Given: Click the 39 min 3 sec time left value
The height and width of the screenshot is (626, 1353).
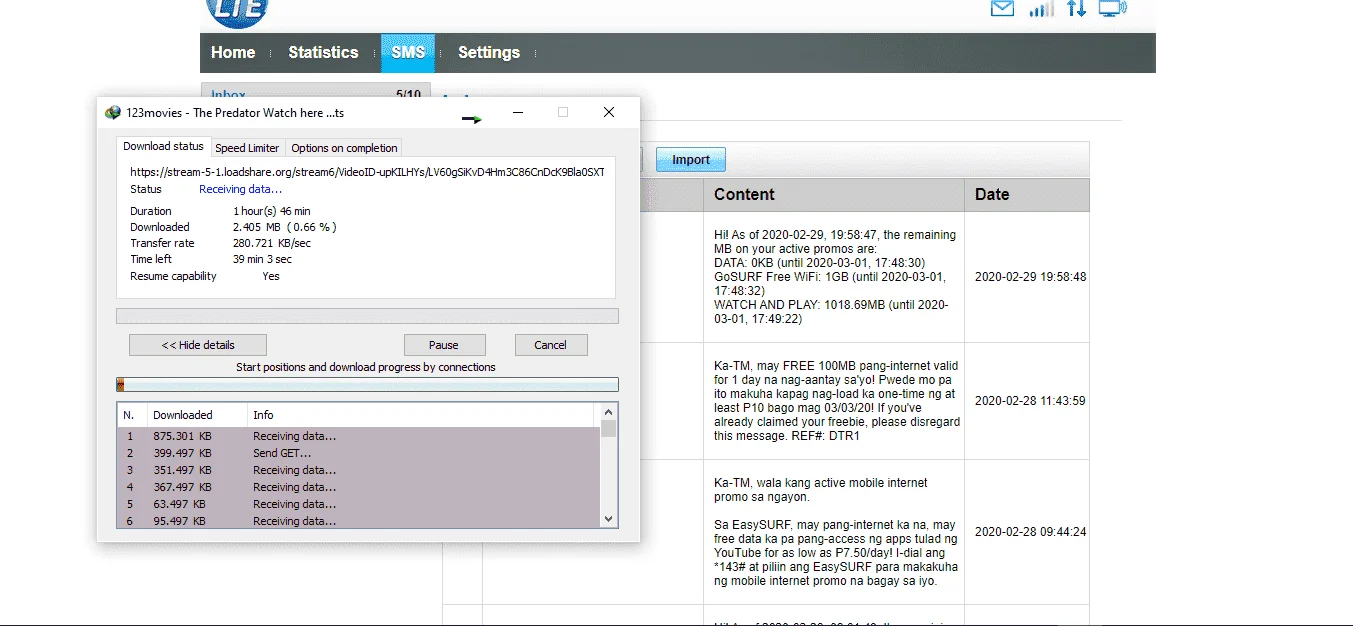Looking at the screenshot, I should pyautogui.click(x=265, y=259).
